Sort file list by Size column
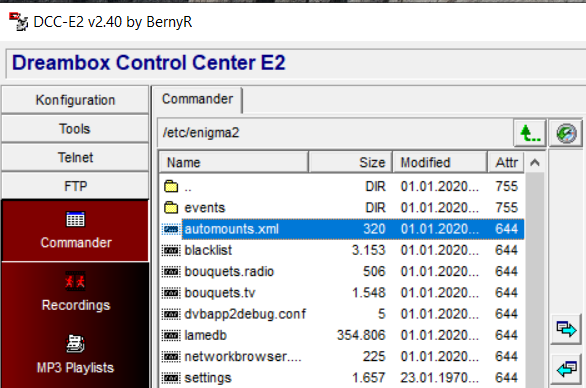586x388 pixels. [351, 162]
